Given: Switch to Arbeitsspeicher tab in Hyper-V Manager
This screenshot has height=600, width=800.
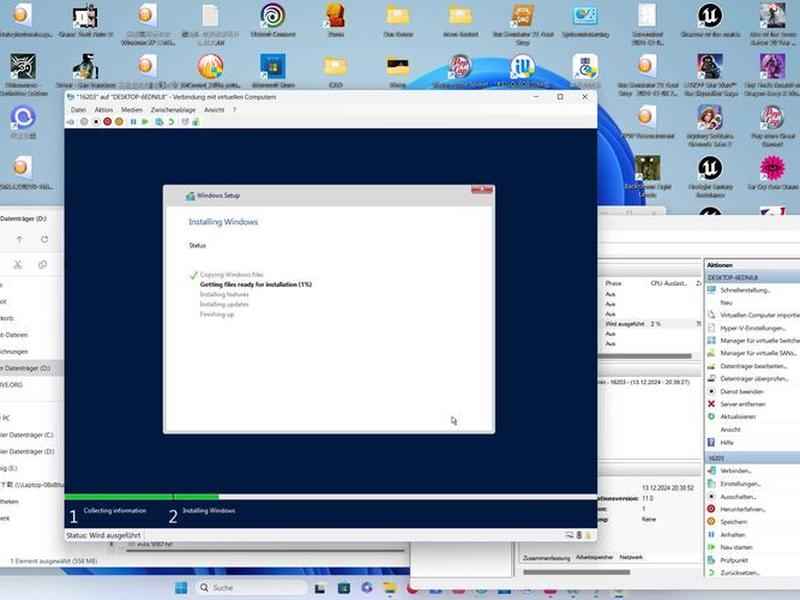Looking at the screenshot, I should click(x=594, y=557).
